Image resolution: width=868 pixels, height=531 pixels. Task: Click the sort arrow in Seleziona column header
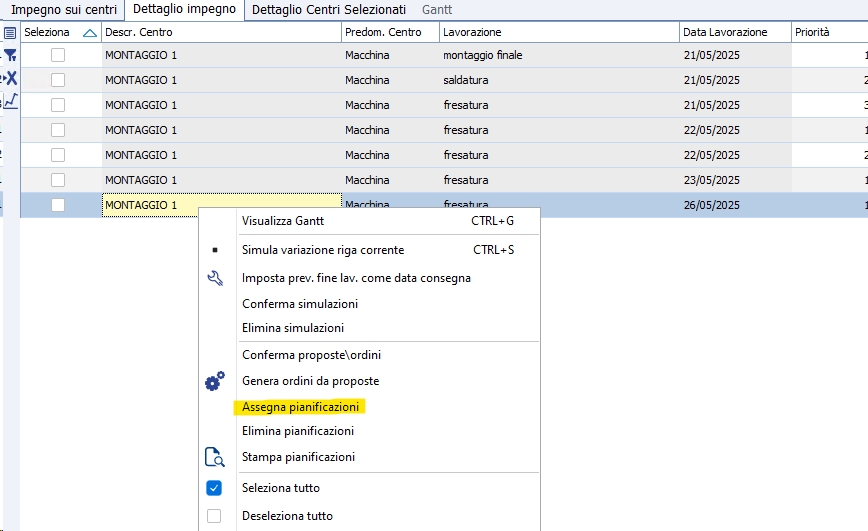pyautogui.click(x=90, y=32)
